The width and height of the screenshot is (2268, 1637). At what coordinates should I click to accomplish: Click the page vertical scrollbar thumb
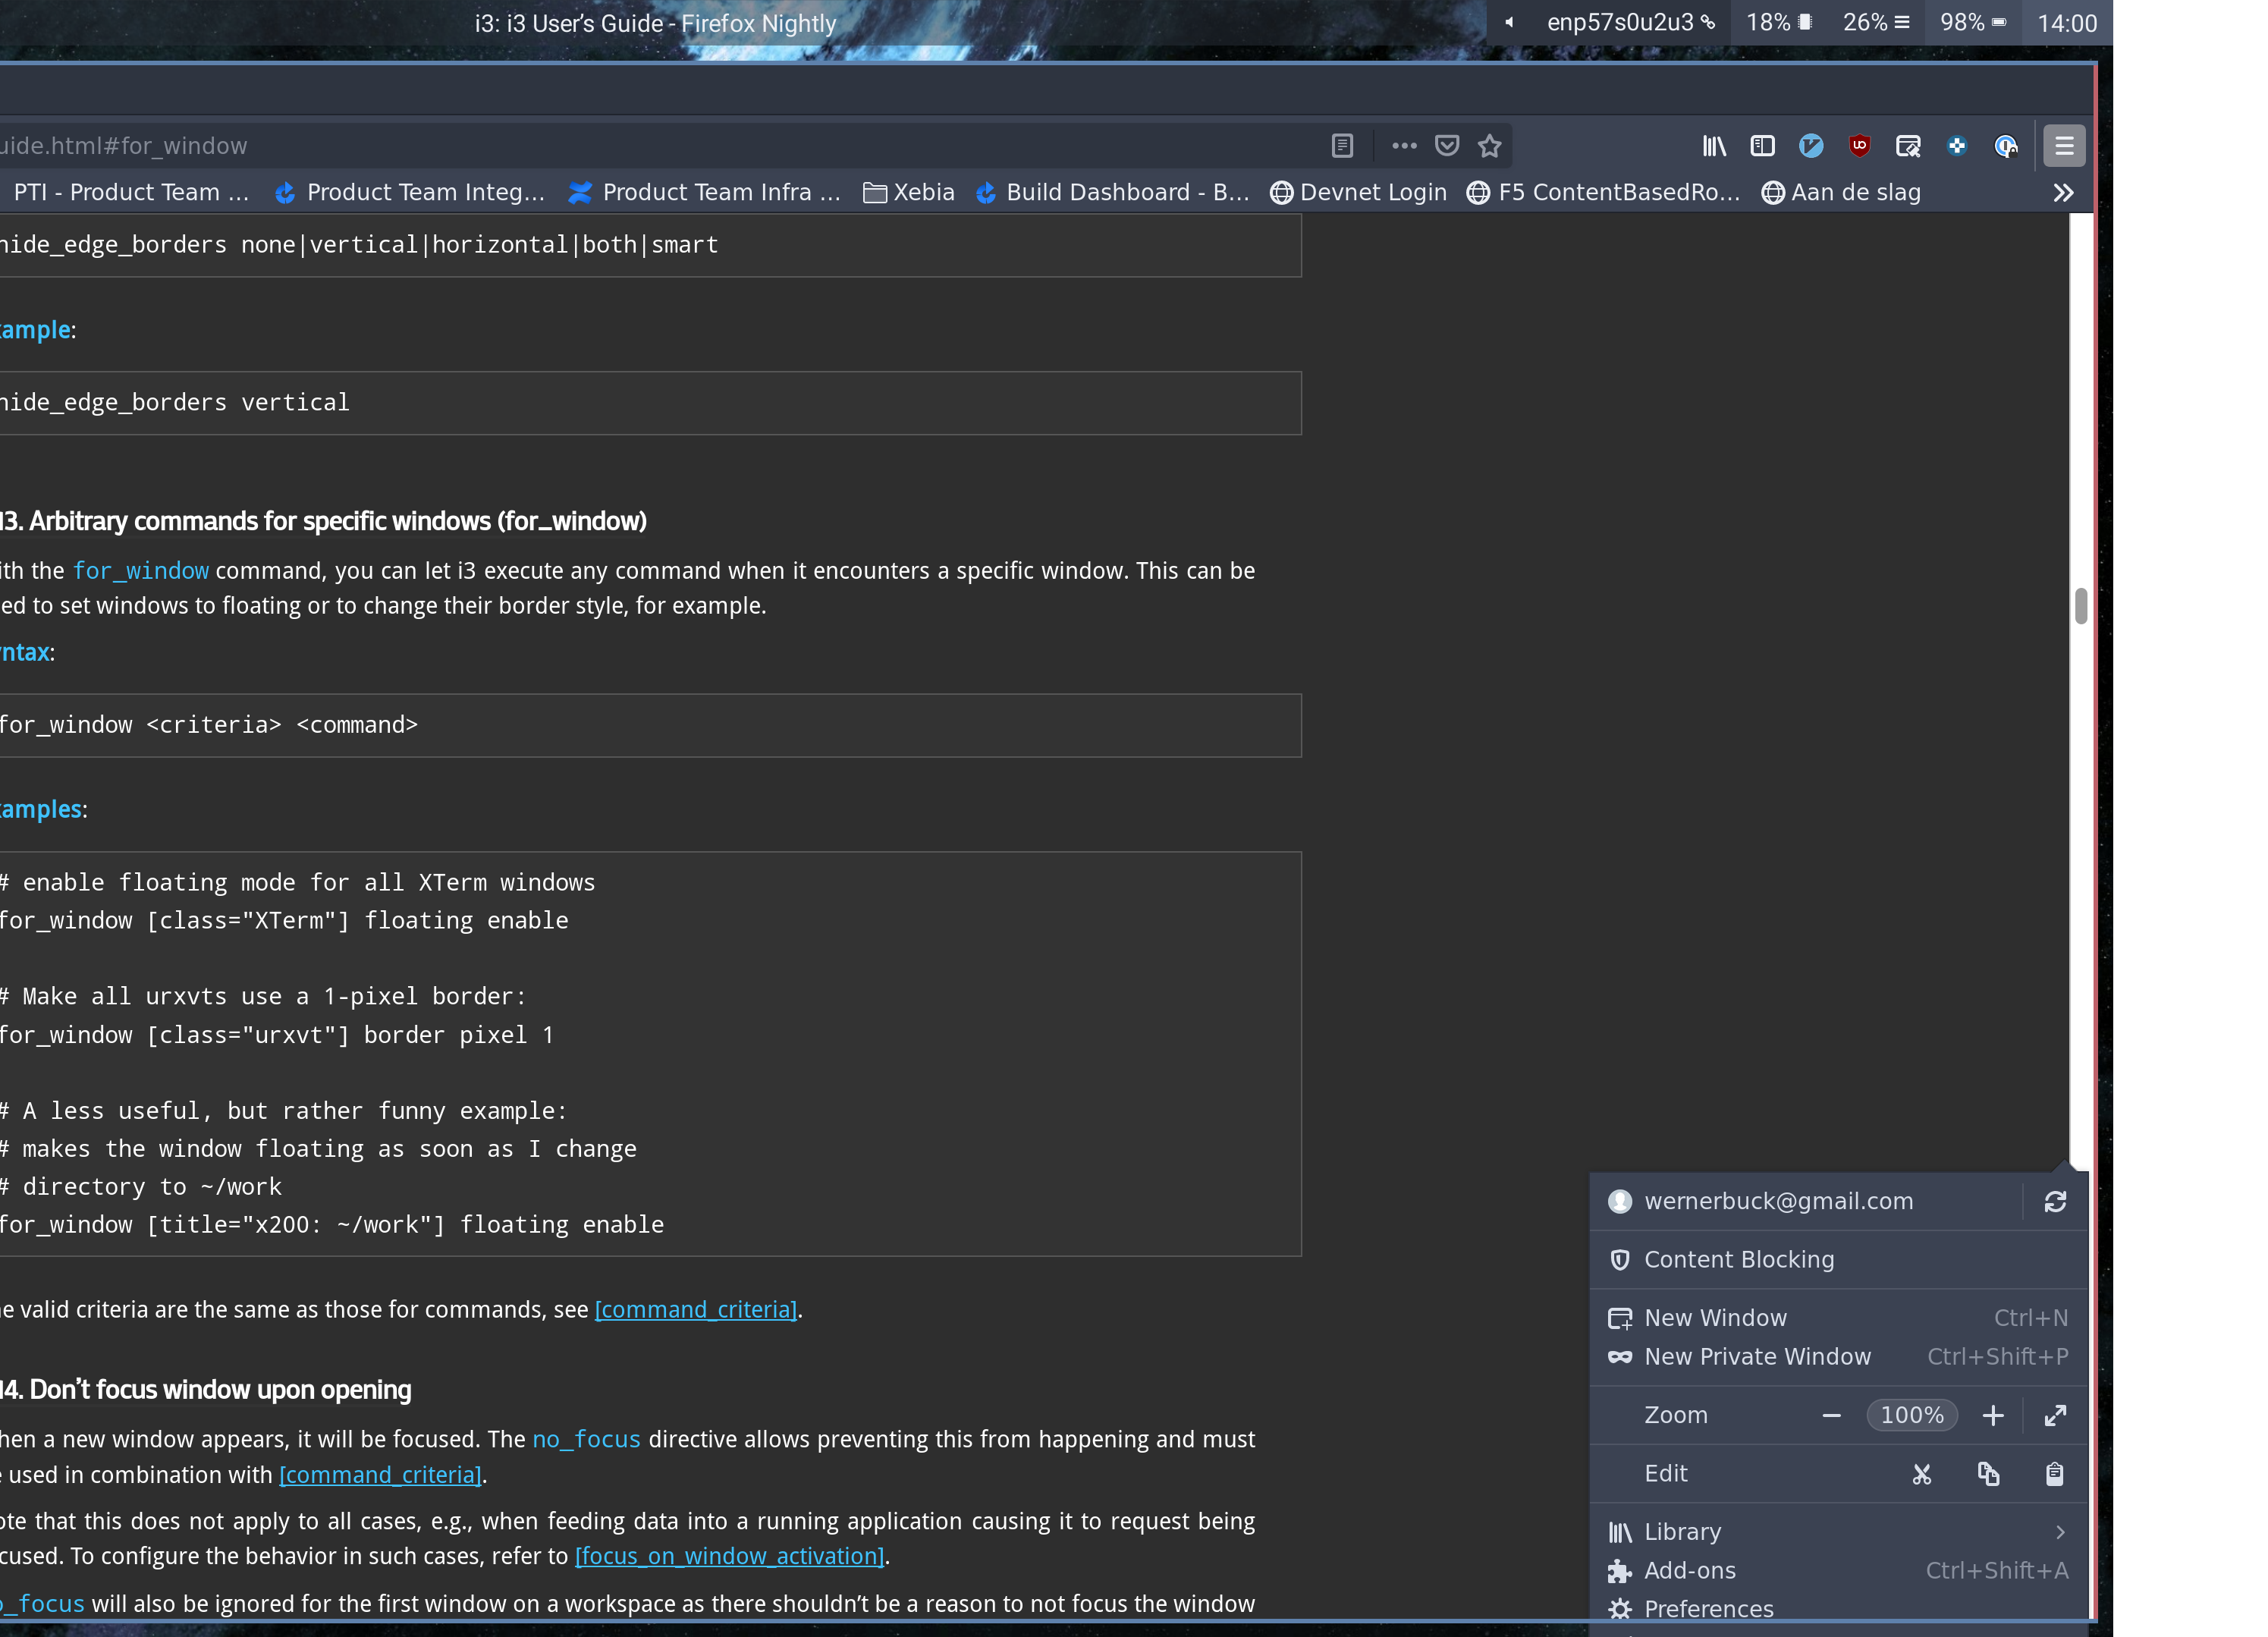[x=2080, y=606]
